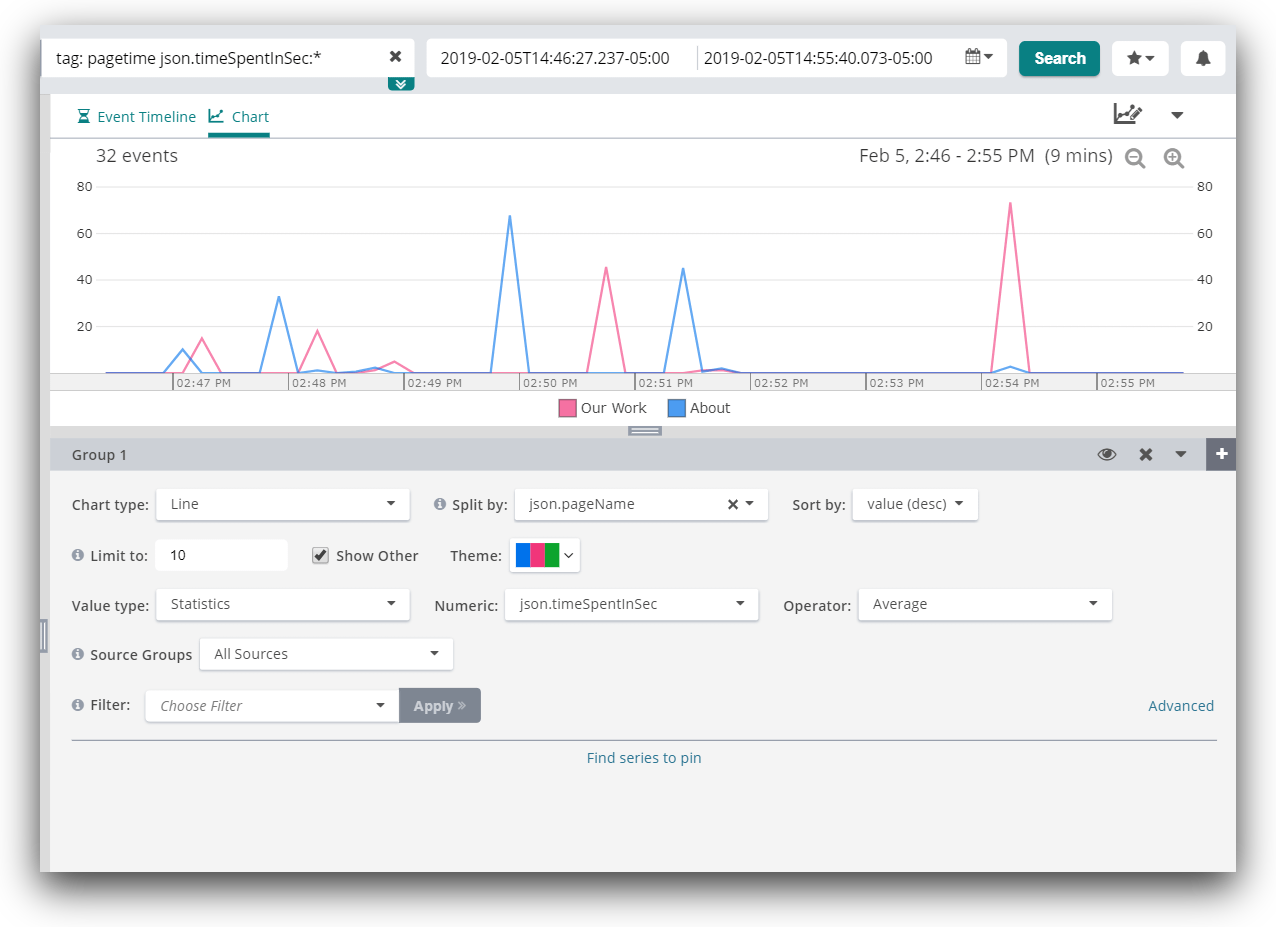Screen dimensions: 1276x927
Task: Open the Sort by value dropdown
Action: [915, 504]
